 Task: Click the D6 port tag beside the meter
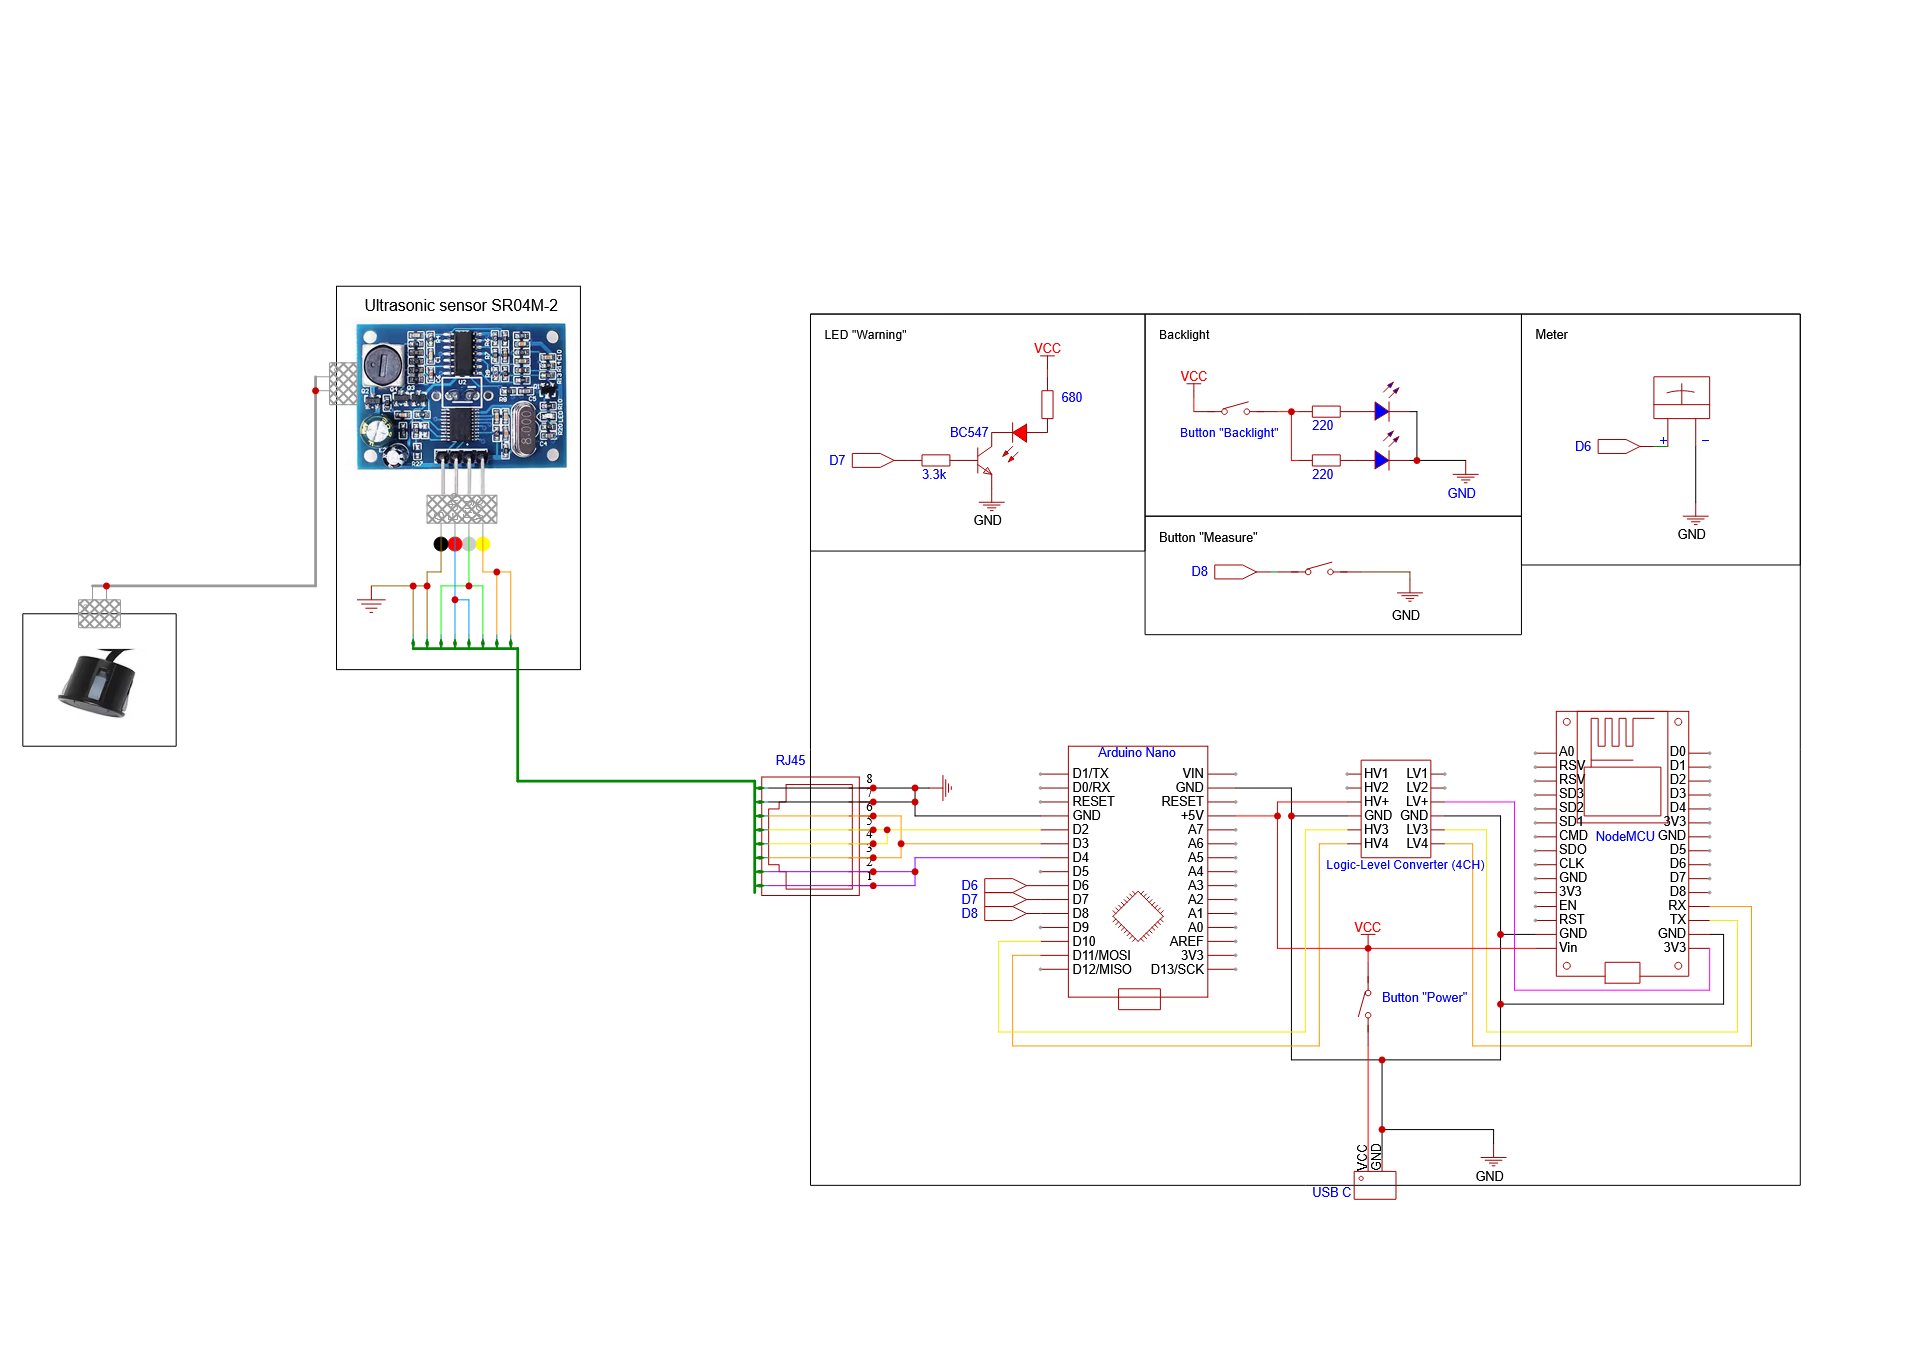(x=1617, y=447)
